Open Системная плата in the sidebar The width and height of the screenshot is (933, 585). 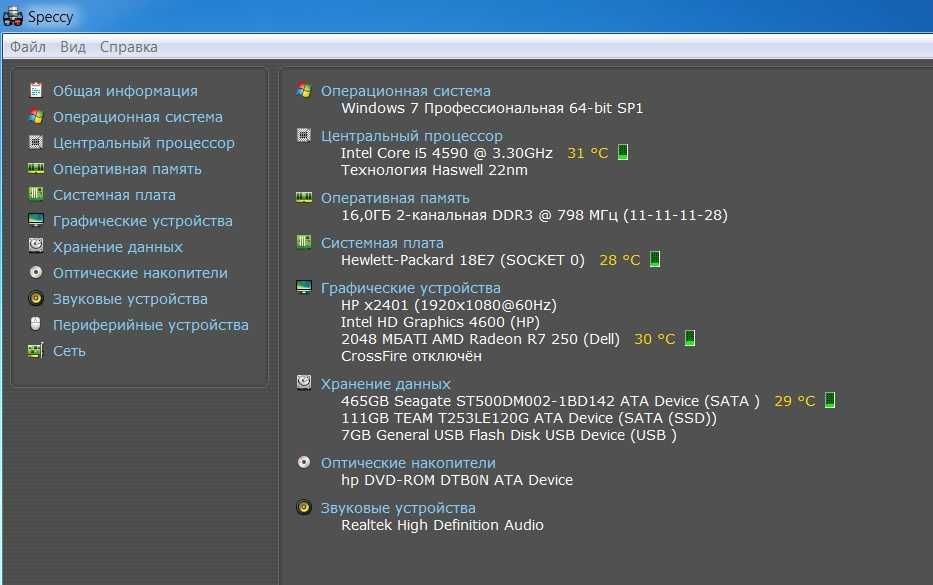114,195
